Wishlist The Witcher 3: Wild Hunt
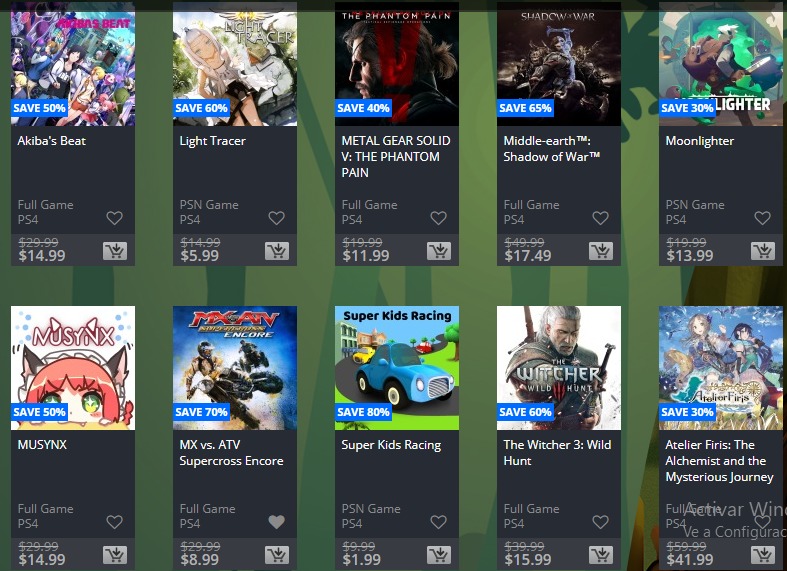Image resolution: width=787 pixels, height=571 pixels. click(x=600, y=522)
